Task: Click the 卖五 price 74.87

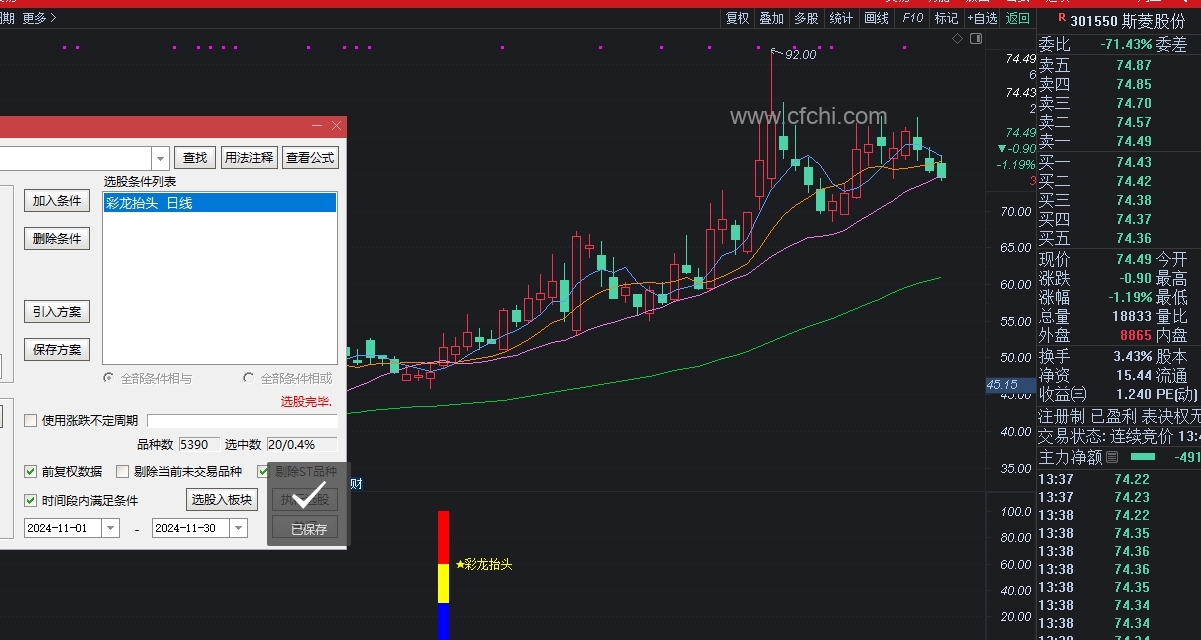Action: tap(1134, 65)
